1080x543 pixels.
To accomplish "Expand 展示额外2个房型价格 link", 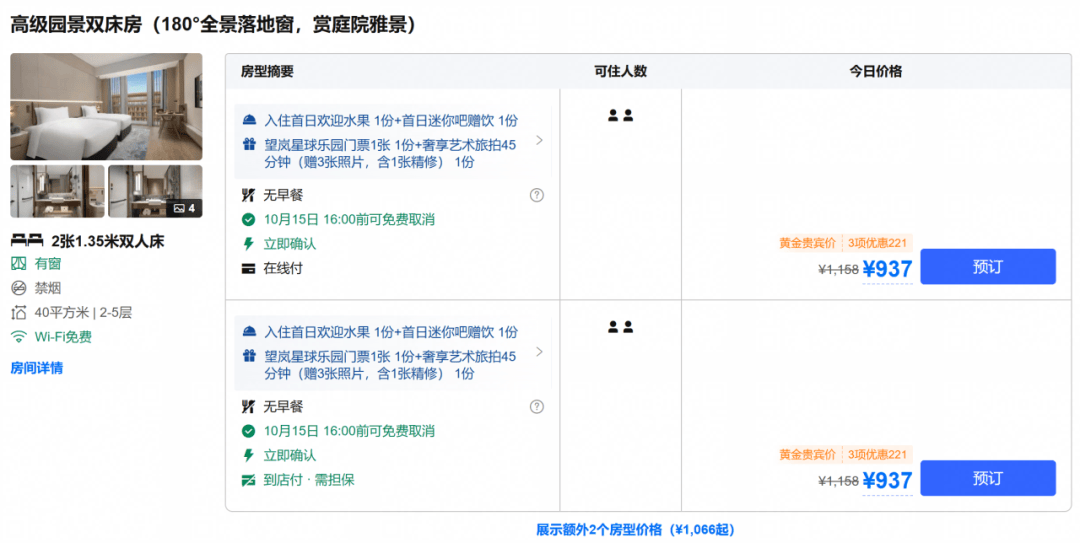I will [x=635, y=530].
